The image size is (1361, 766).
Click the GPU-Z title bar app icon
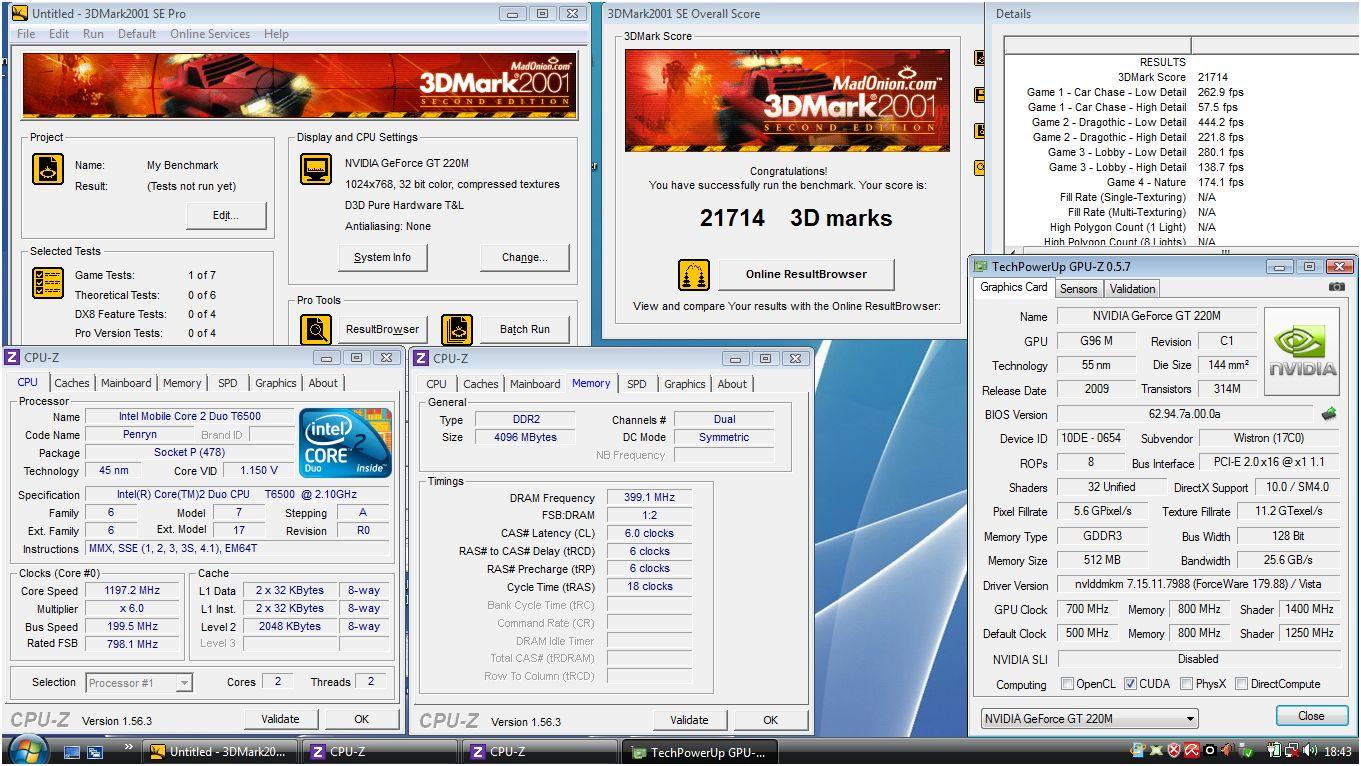coord(981,267)
